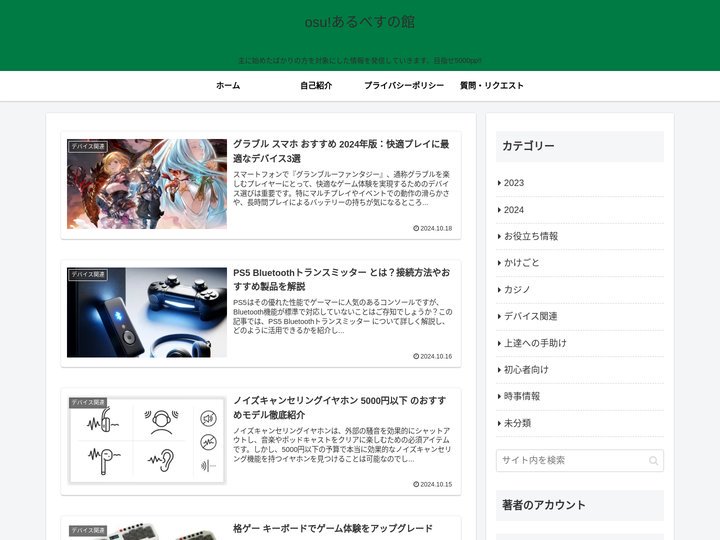
Task: Click the clock icon beside 2024.10.15
Action: click(x=416, y=484)
